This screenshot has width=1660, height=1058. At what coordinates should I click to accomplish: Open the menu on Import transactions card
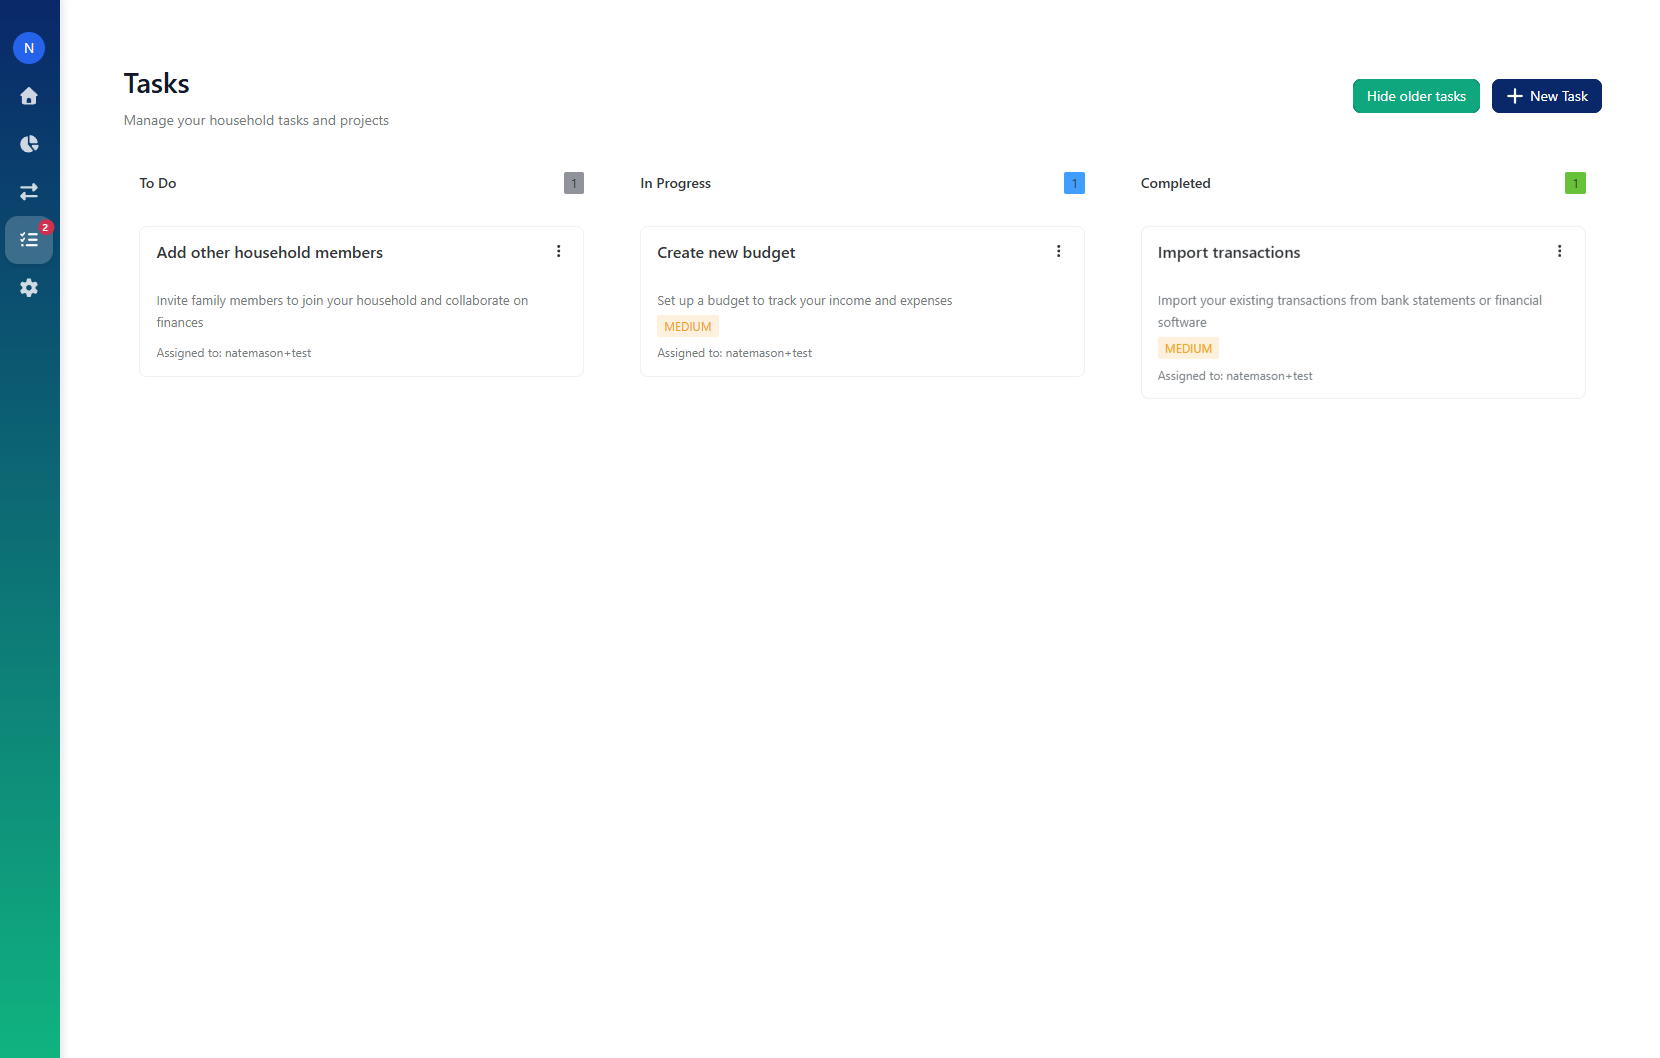click(1560, 251)
